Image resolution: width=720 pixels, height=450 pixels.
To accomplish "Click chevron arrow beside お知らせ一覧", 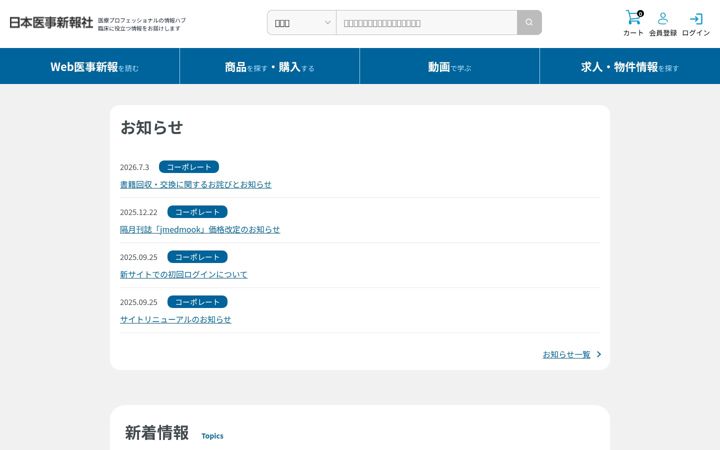I will 598,354.
